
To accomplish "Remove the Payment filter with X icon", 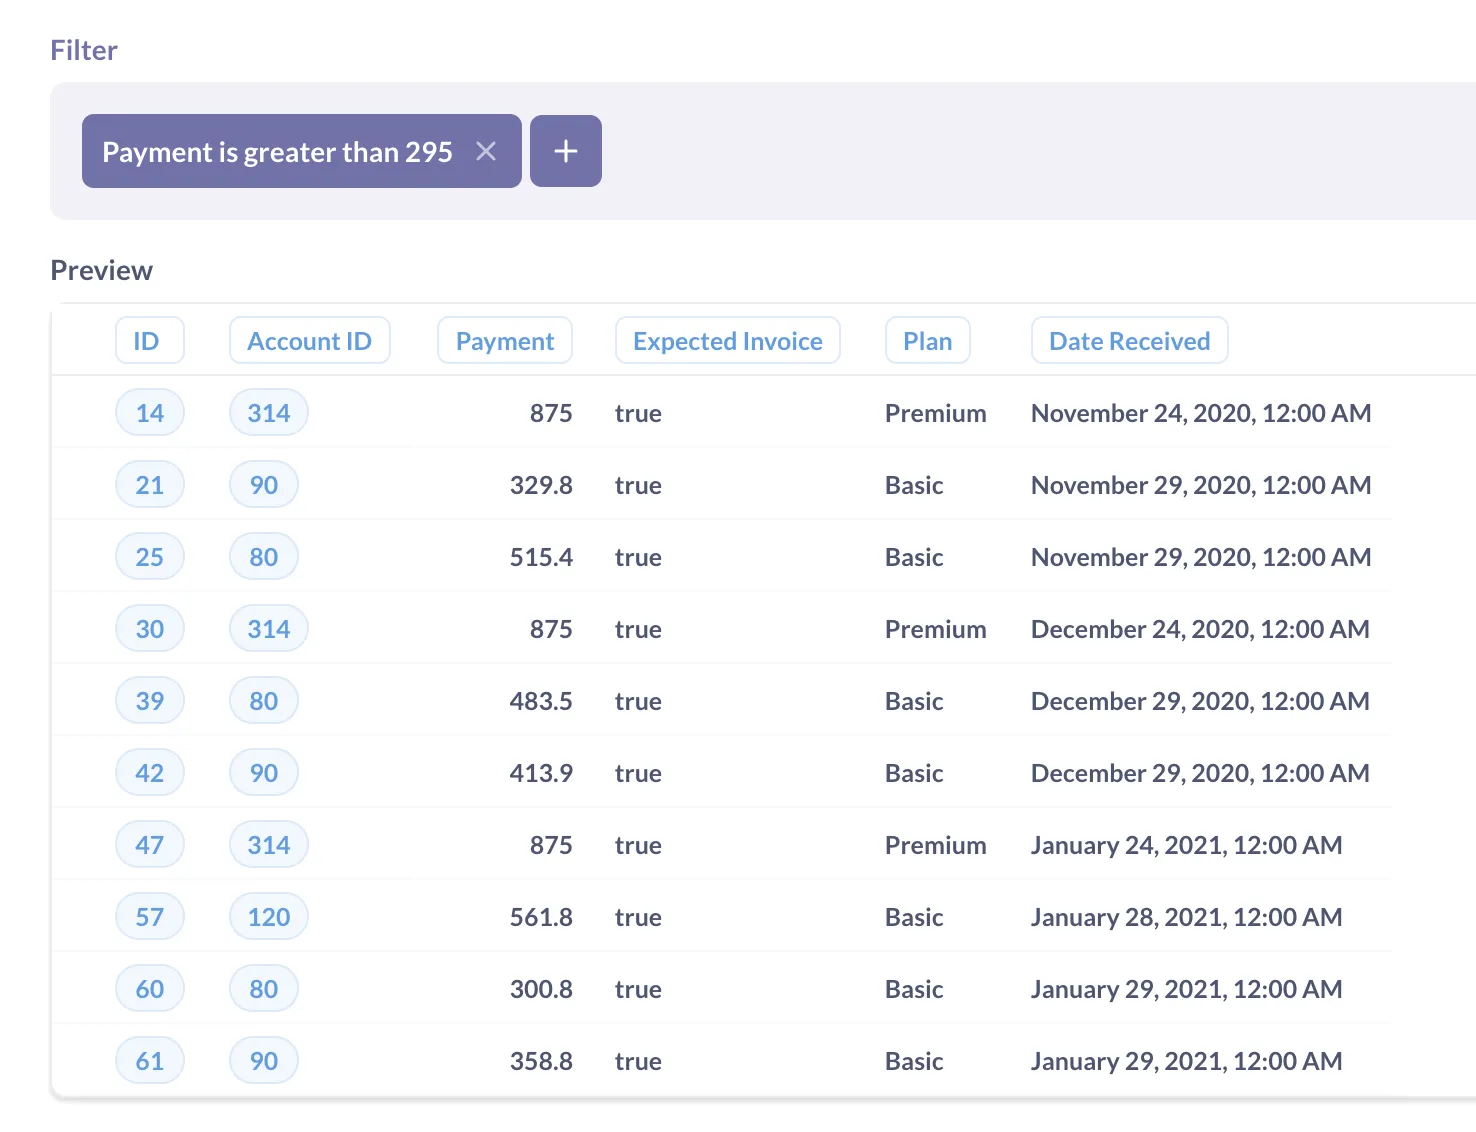I will tap(486, 151).
